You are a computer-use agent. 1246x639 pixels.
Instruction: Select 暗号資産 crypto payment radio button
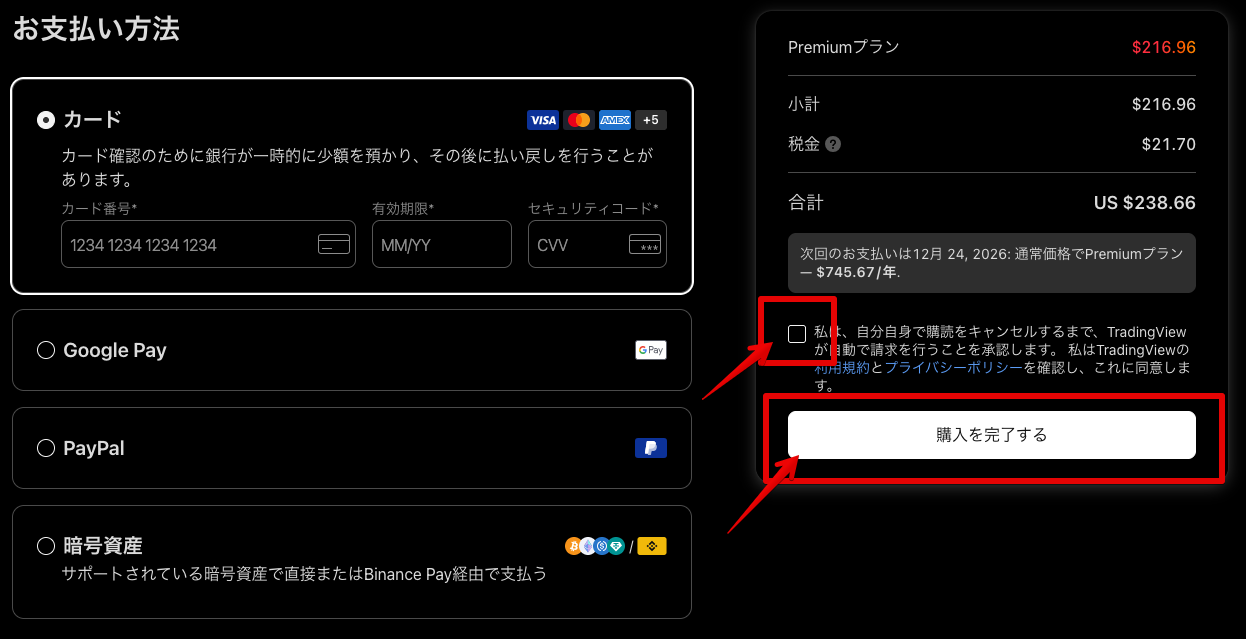[46, 546]
